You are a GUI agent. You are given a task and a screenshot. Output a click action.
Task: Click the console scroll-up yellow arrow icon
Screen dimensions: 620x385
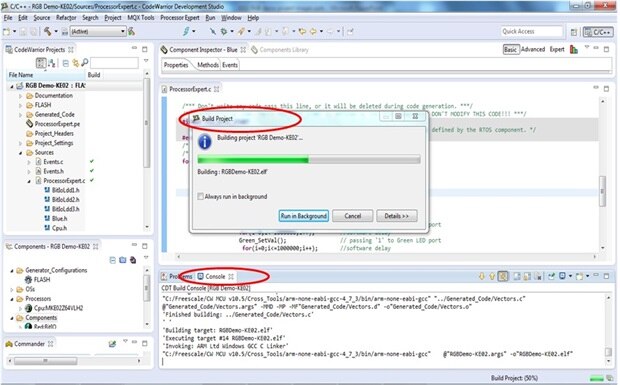(492, 276)
